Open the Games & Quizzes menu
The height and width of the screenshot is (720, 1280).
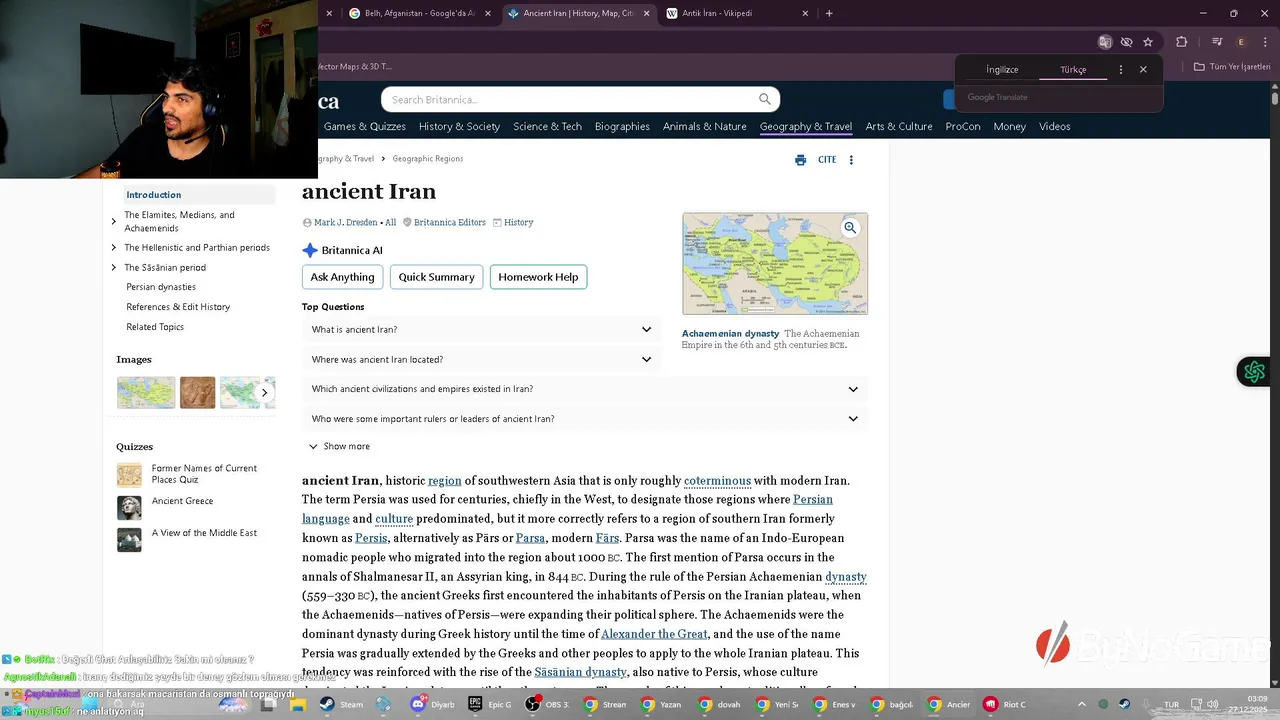[364, 126]
